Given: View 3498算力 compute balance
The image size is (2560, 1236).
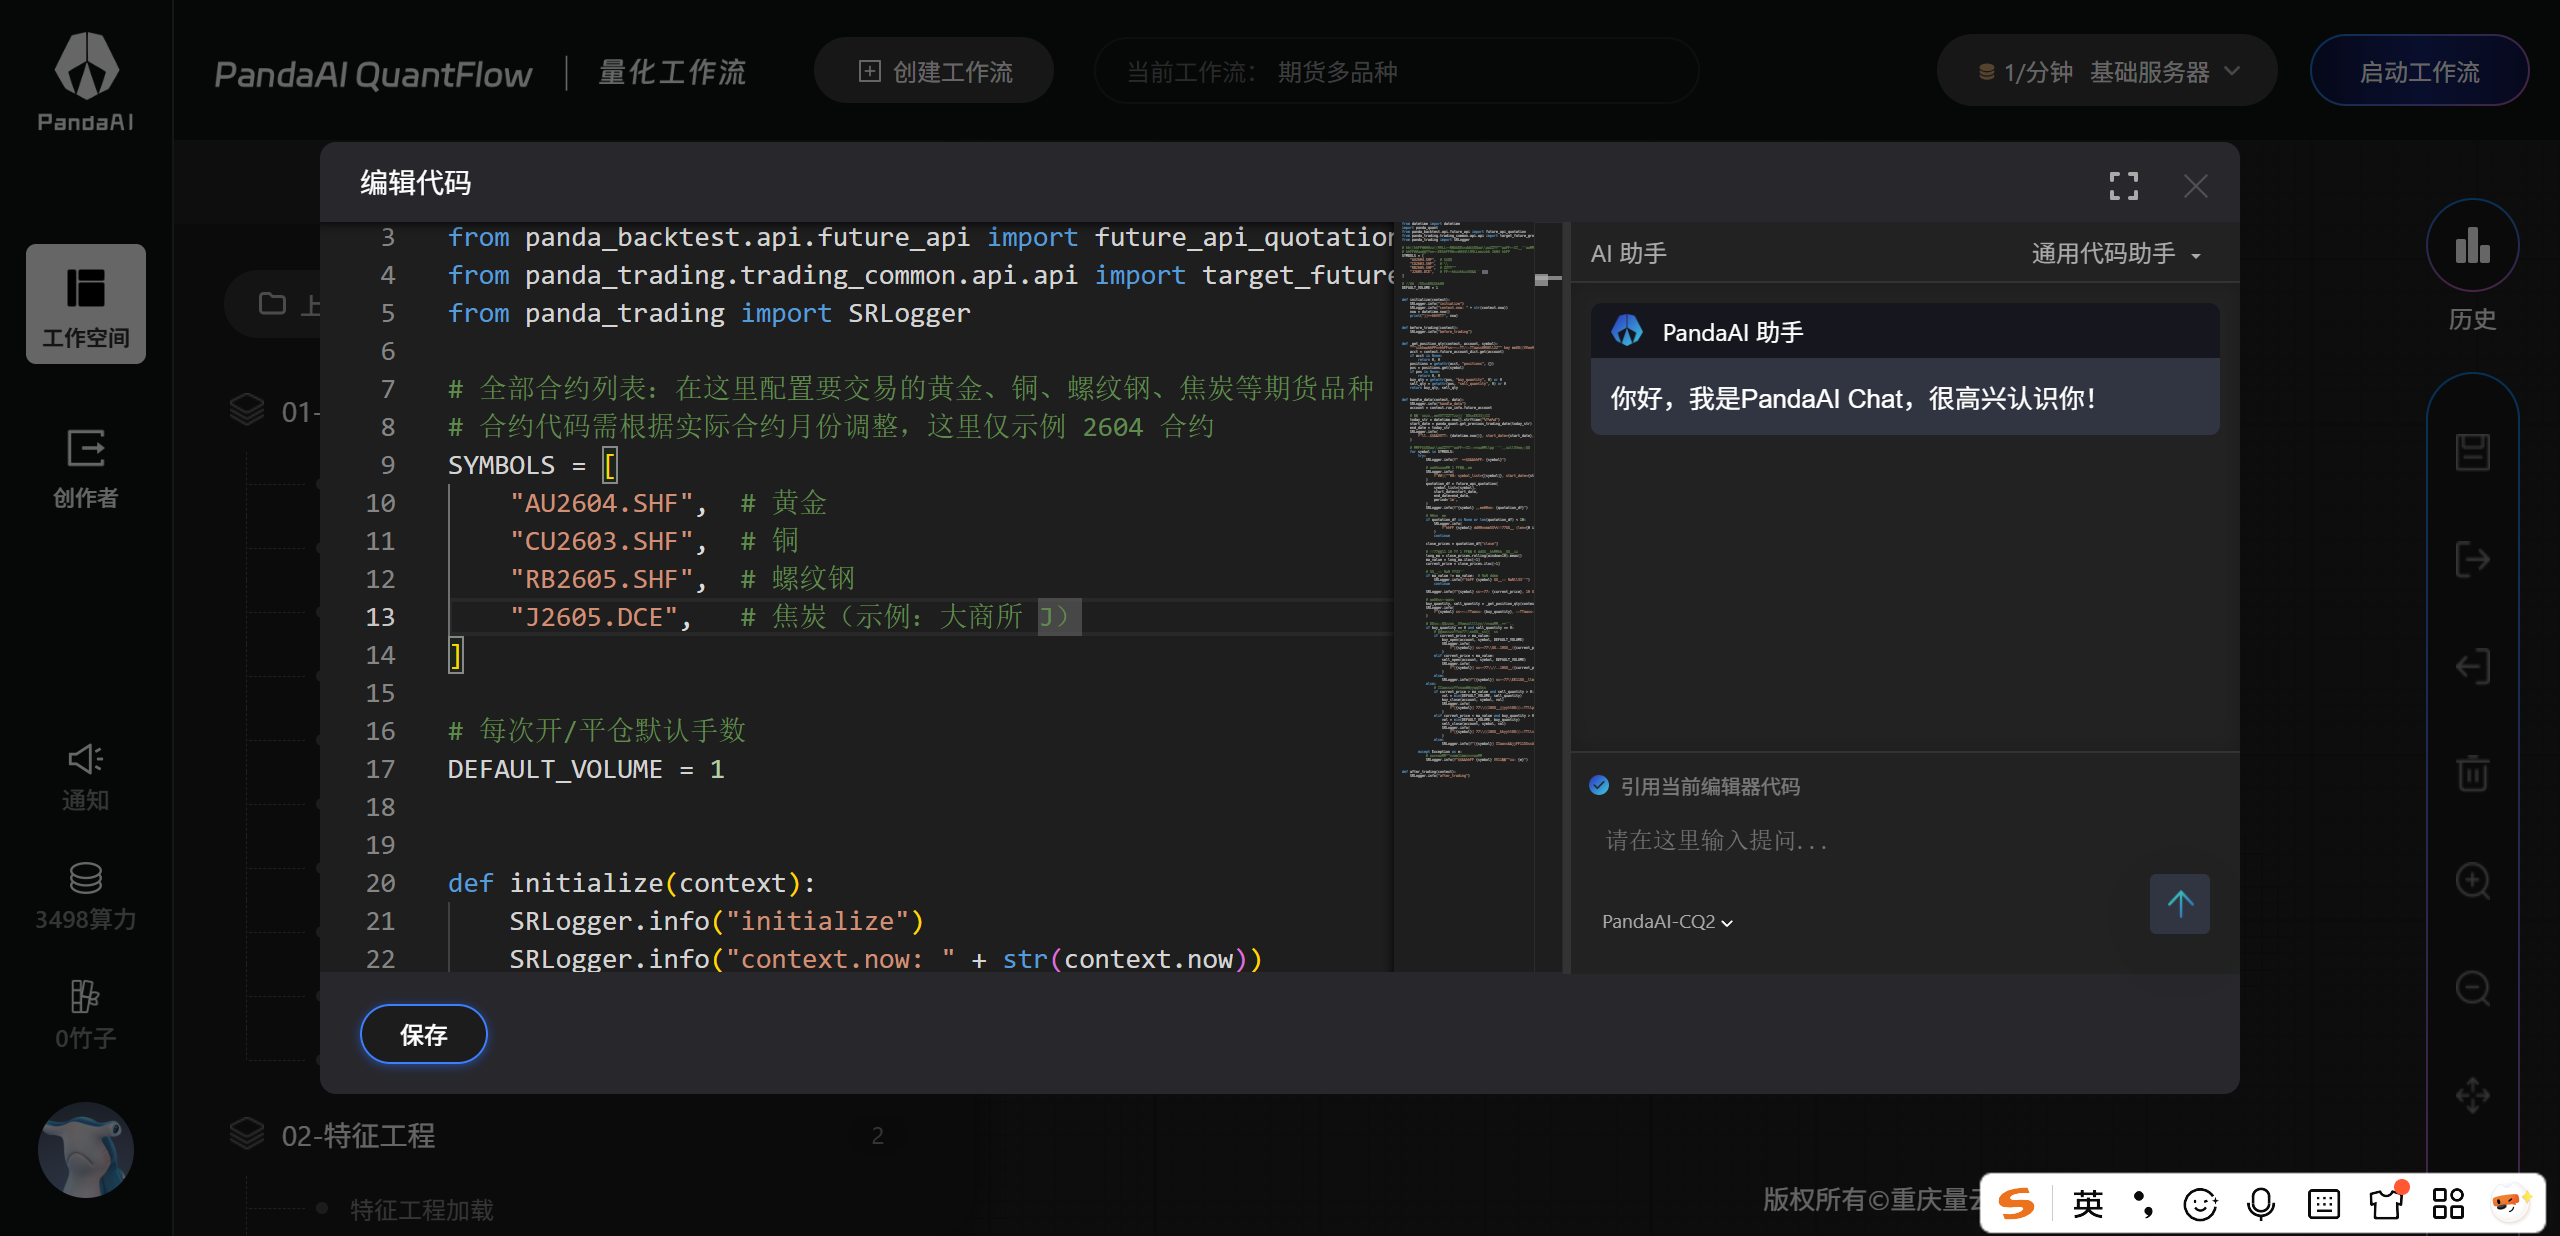Looking at the screenshot, I should [86, 896].
